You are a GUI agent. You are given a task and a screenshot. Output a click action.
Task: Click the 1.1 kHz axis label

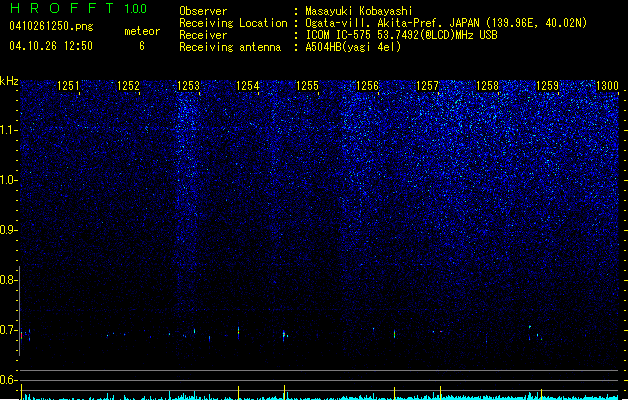[8, 130]
